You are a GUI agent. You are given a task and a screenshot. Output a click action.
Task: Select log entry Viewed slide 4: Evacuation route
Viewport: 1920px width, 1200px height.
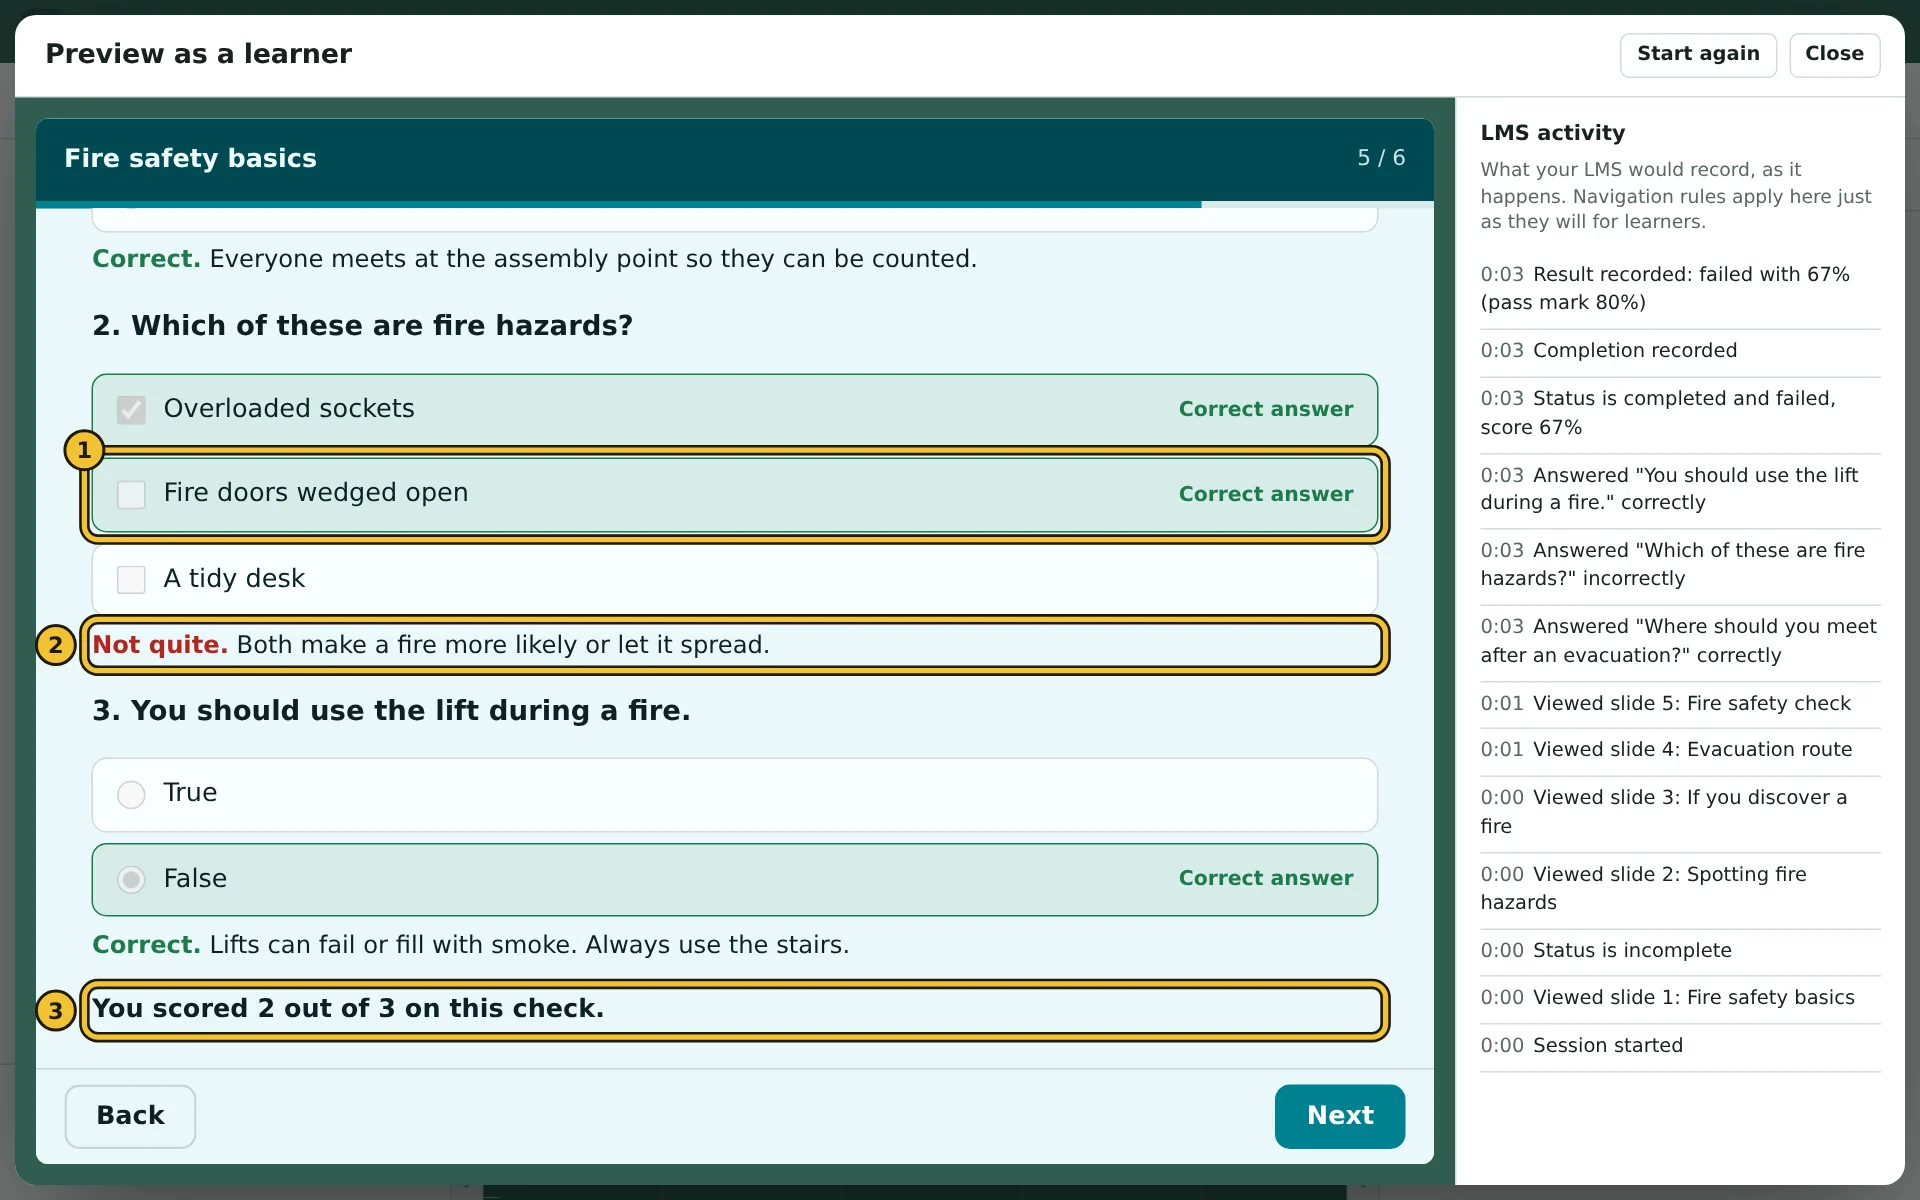pyautogui.click(x=1680, y=750)
